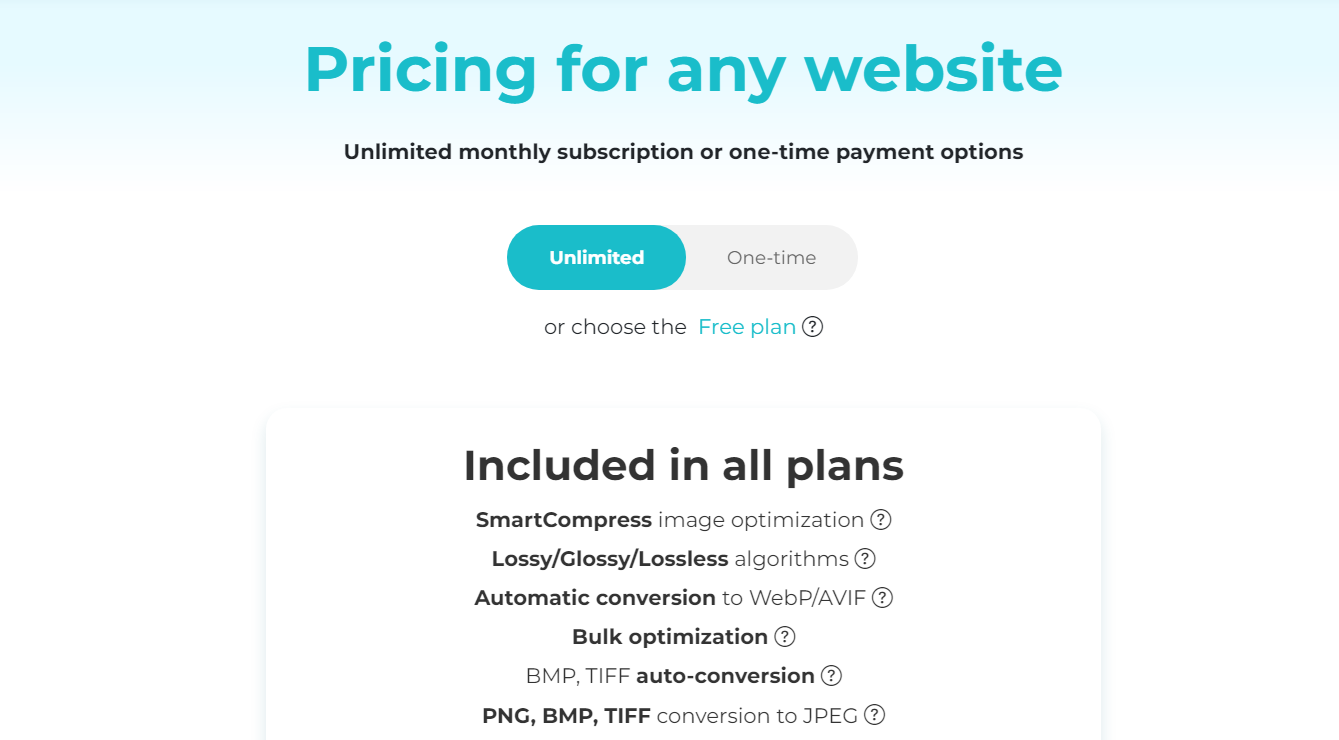This screenshot has width=1339, height=740.
Task: Click the PNG, BMP, TIFF conversion text
Action: (x=669, y=715)
